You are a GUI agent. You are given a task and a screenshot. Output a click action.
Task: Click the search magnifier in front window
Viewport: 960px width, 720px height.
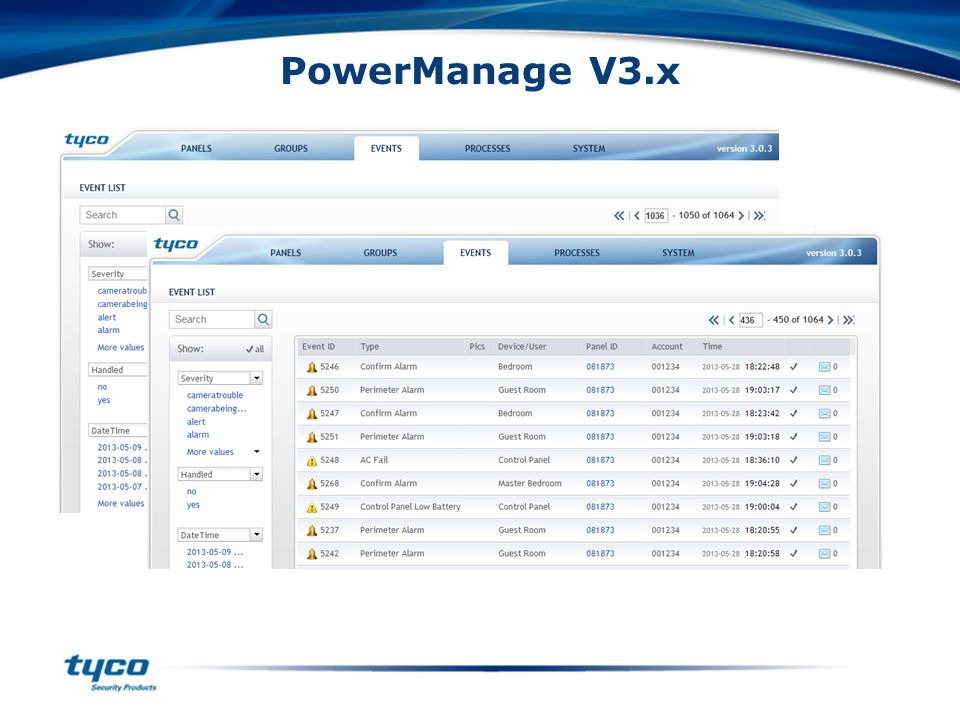(263, 319)
